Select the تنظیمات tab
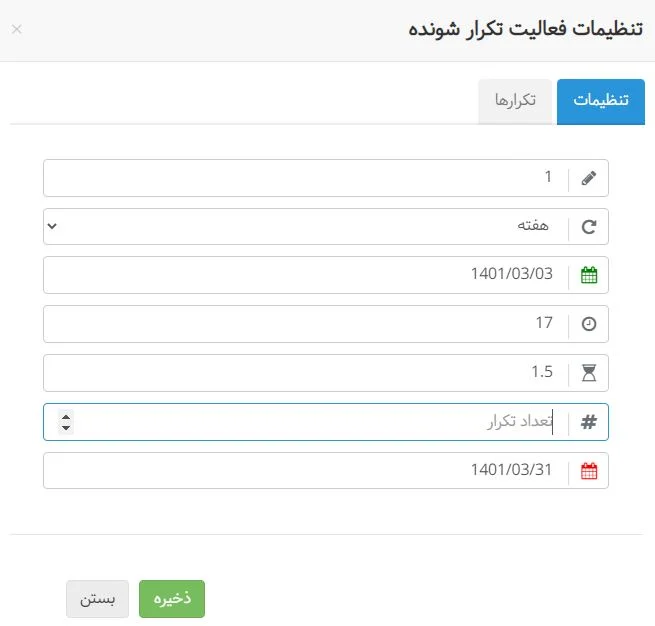655x626 pixels. point(600,101)
